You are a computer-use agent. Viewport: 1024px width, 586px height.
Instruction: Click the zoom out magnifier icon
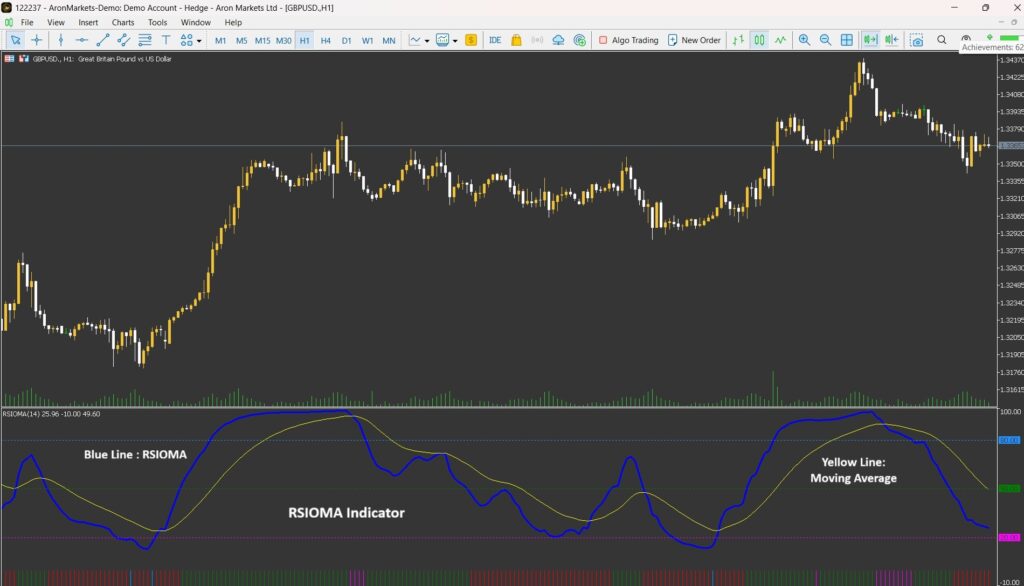pos(825,40)
